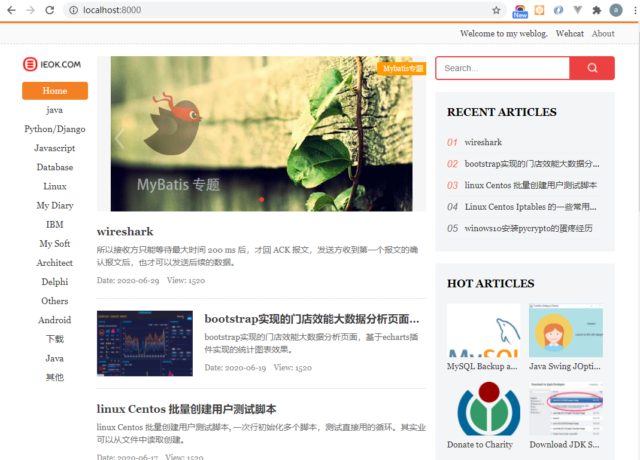Viewport: 640px width, 460px height.
Task: Open the Extensions puzzle piece menu
Action: (597, 10)
